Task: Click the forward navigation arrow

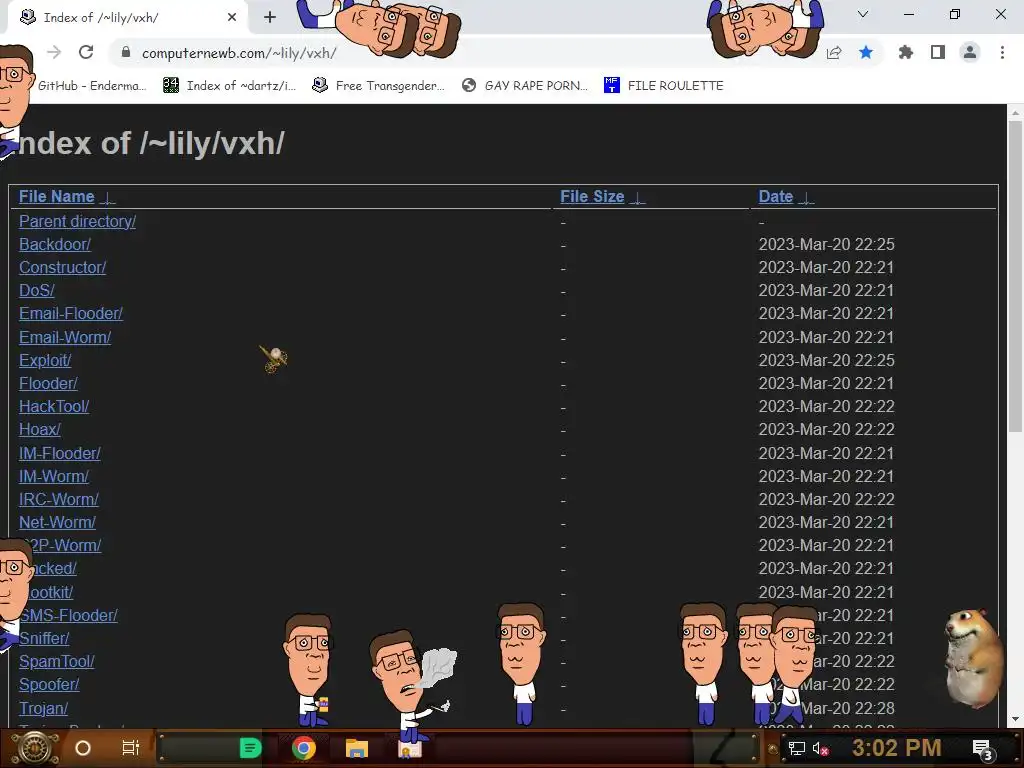Action: tap(54, 52)
